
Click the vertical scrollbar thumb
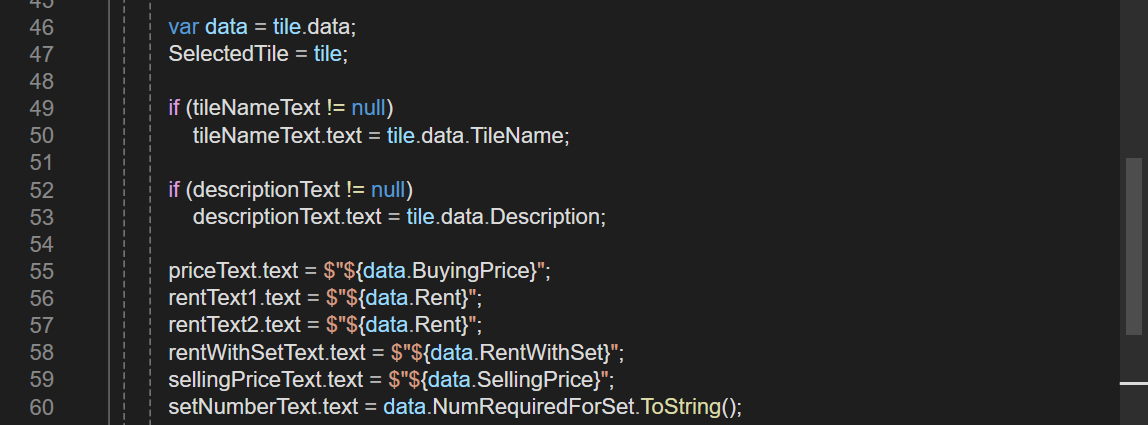[x=1133, y=247]
